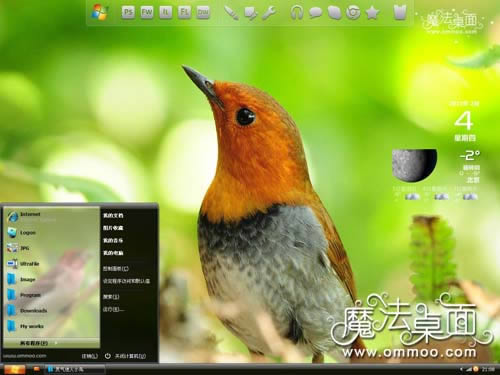Screen dimensions: 500x375
Task: Click the wrench tools icon in dock
Action: pyautogui.click(x=269, y=13)
